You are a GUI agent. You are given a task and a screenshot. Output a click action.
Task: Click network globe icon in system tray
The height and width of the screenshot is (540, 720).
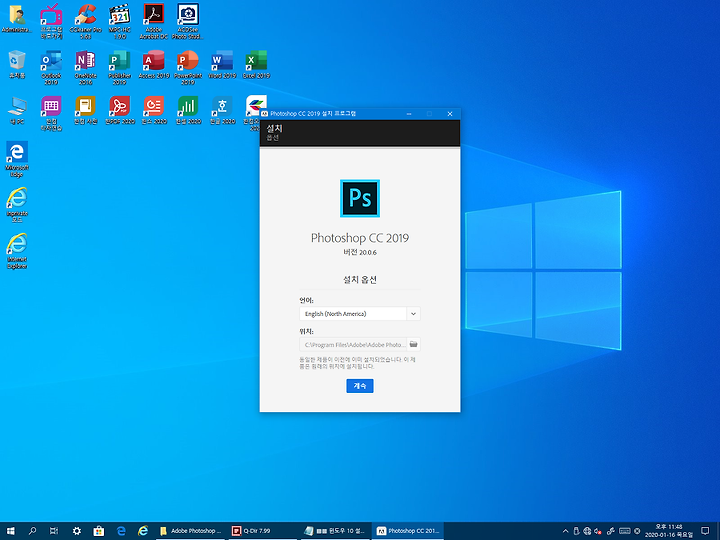coord(587,531)
